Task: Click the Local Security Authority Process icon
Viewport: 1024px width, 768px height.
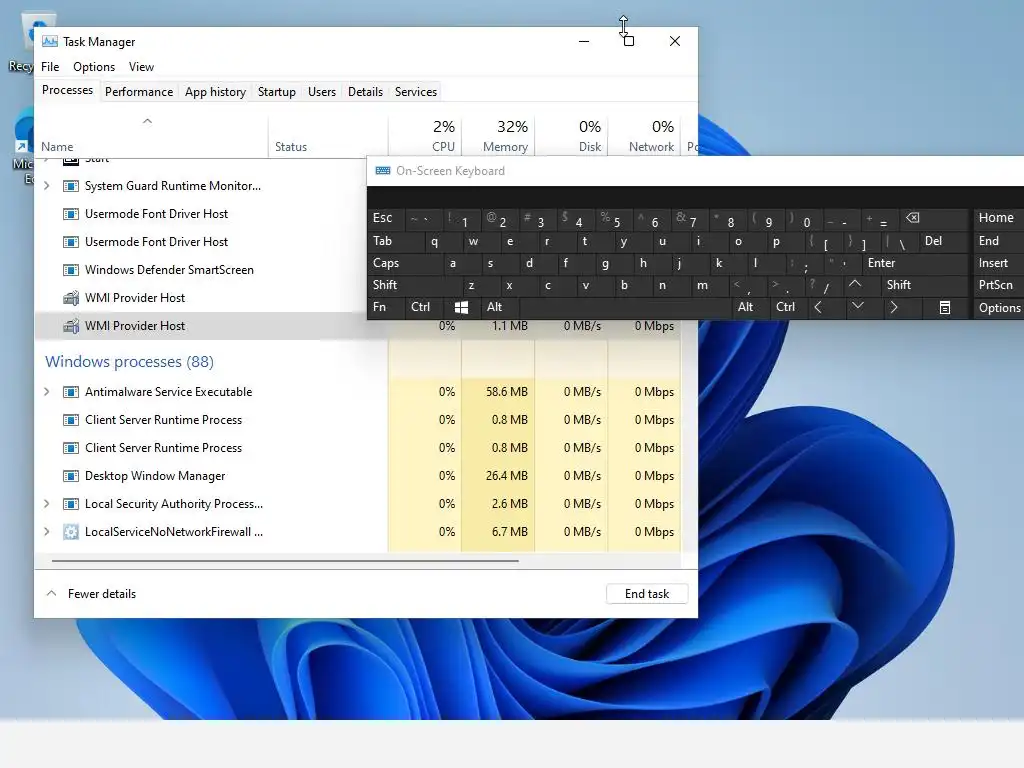Action: pos(71,504)
